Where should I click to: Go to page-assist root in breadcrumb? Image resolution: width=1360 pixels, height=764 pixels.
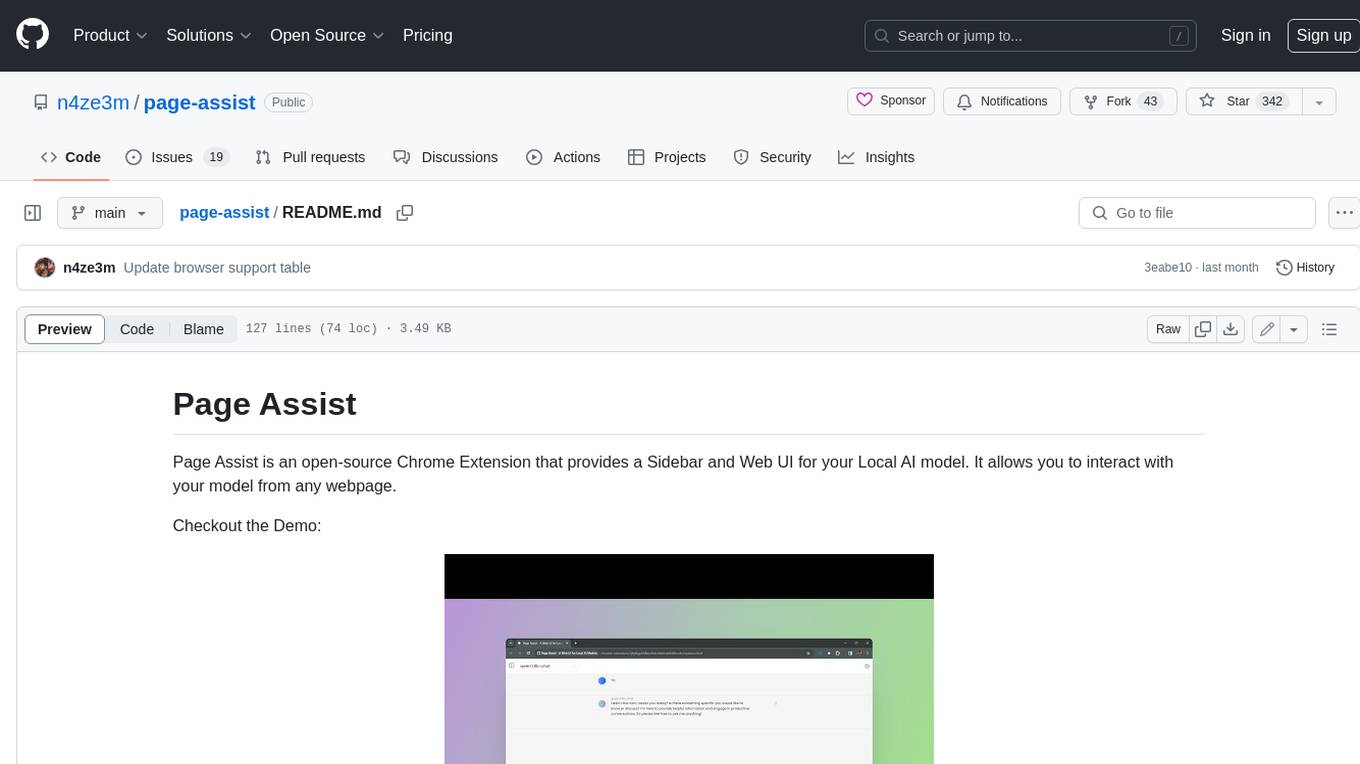click(224, 212)
